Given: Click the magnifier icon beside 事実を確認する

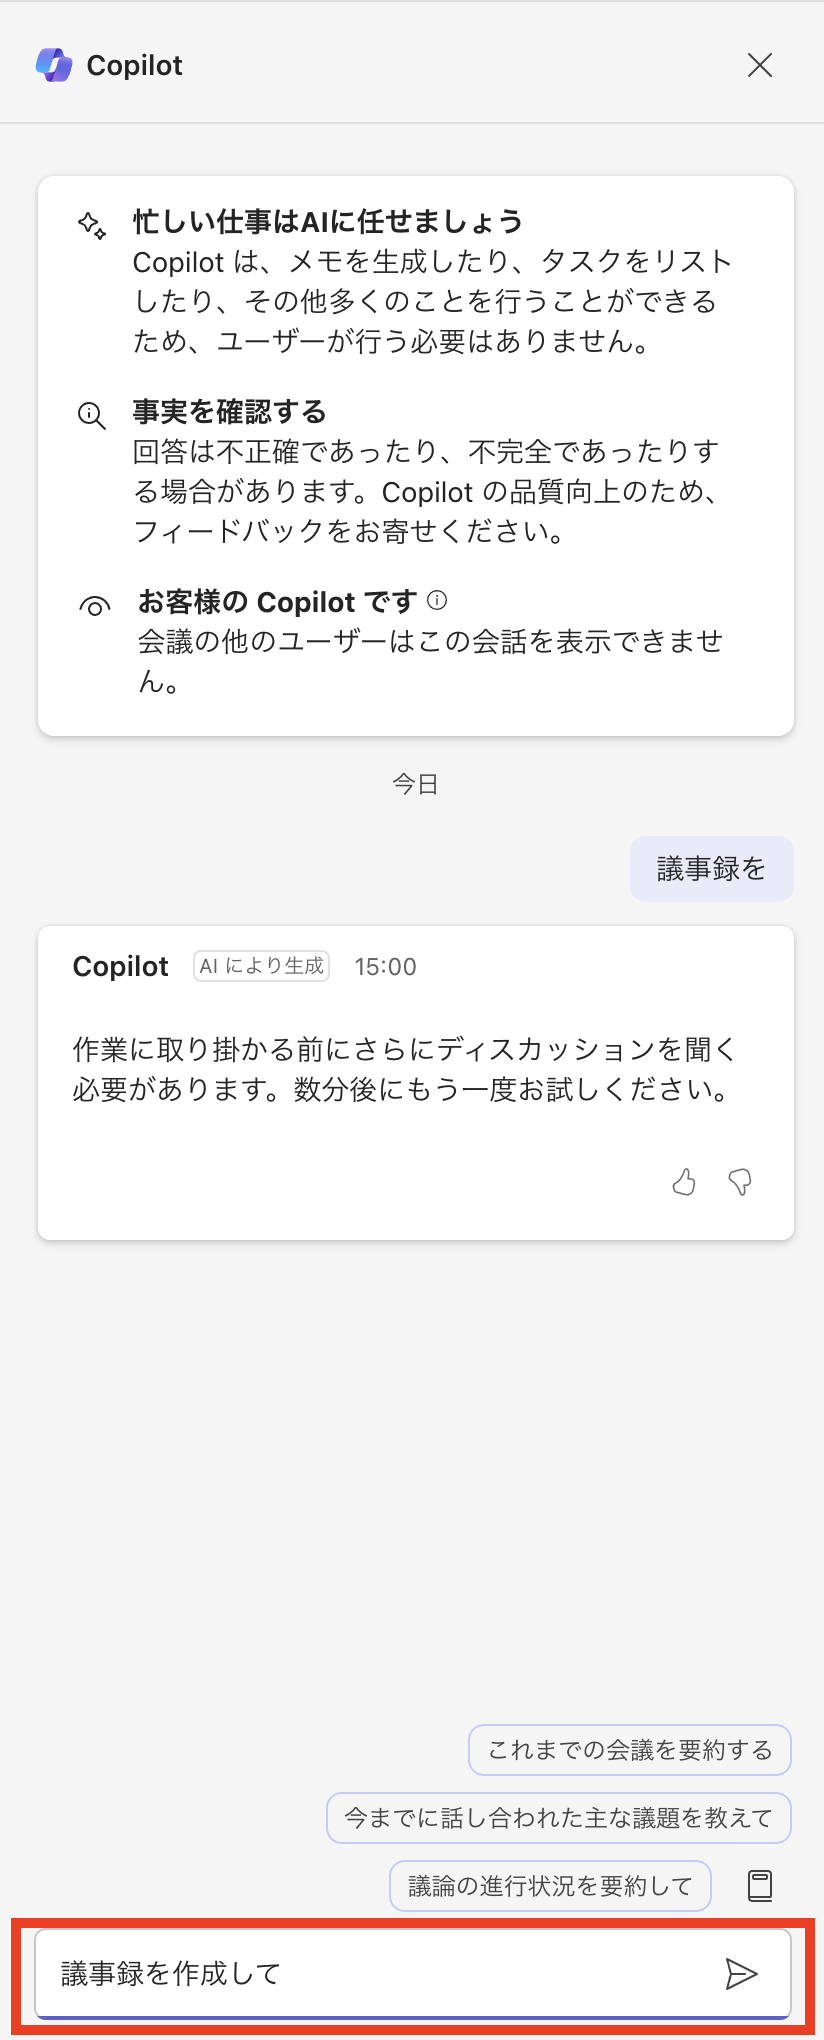Looking at the screenshot, I should (x=92, y=416).
